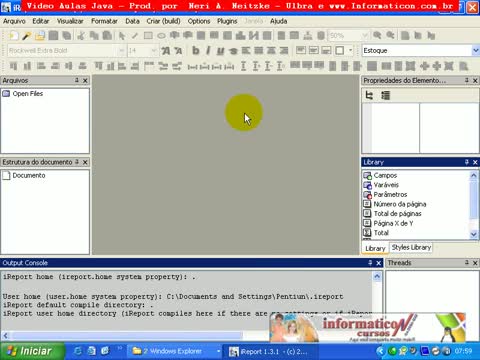Click the Library list vertical scrollbar
This screenshot has height=360, width=480.
click(x=473, y=199)
